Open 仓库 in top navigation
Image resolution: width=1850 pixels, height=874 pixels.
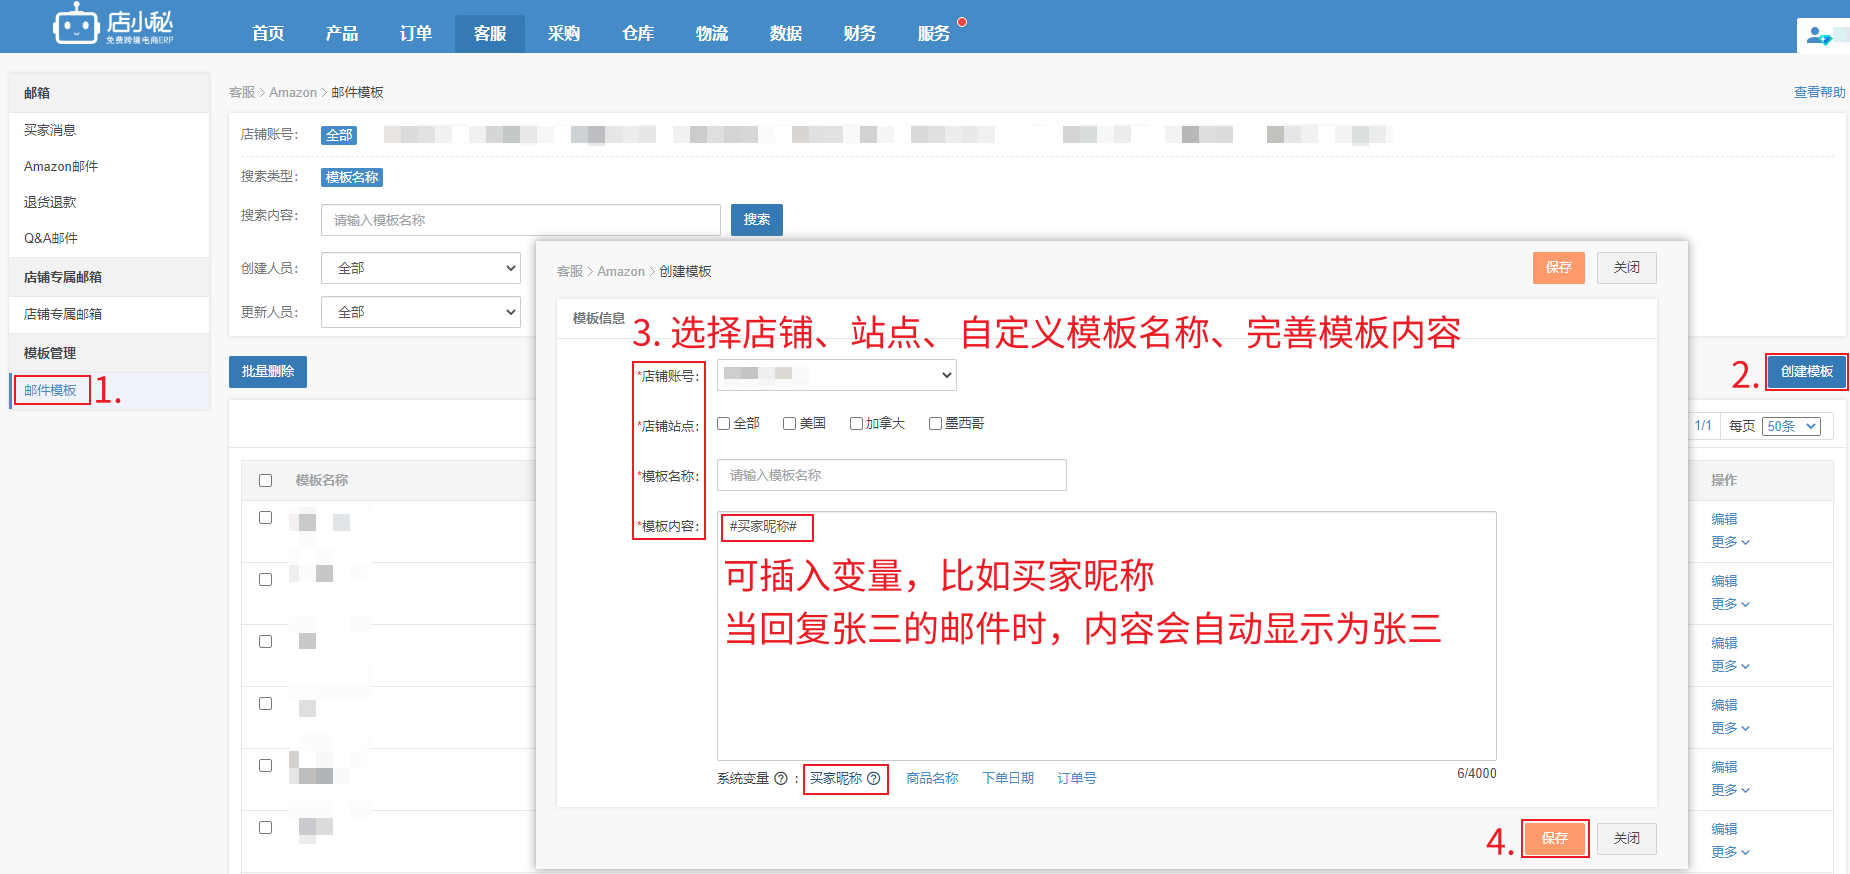638,33
